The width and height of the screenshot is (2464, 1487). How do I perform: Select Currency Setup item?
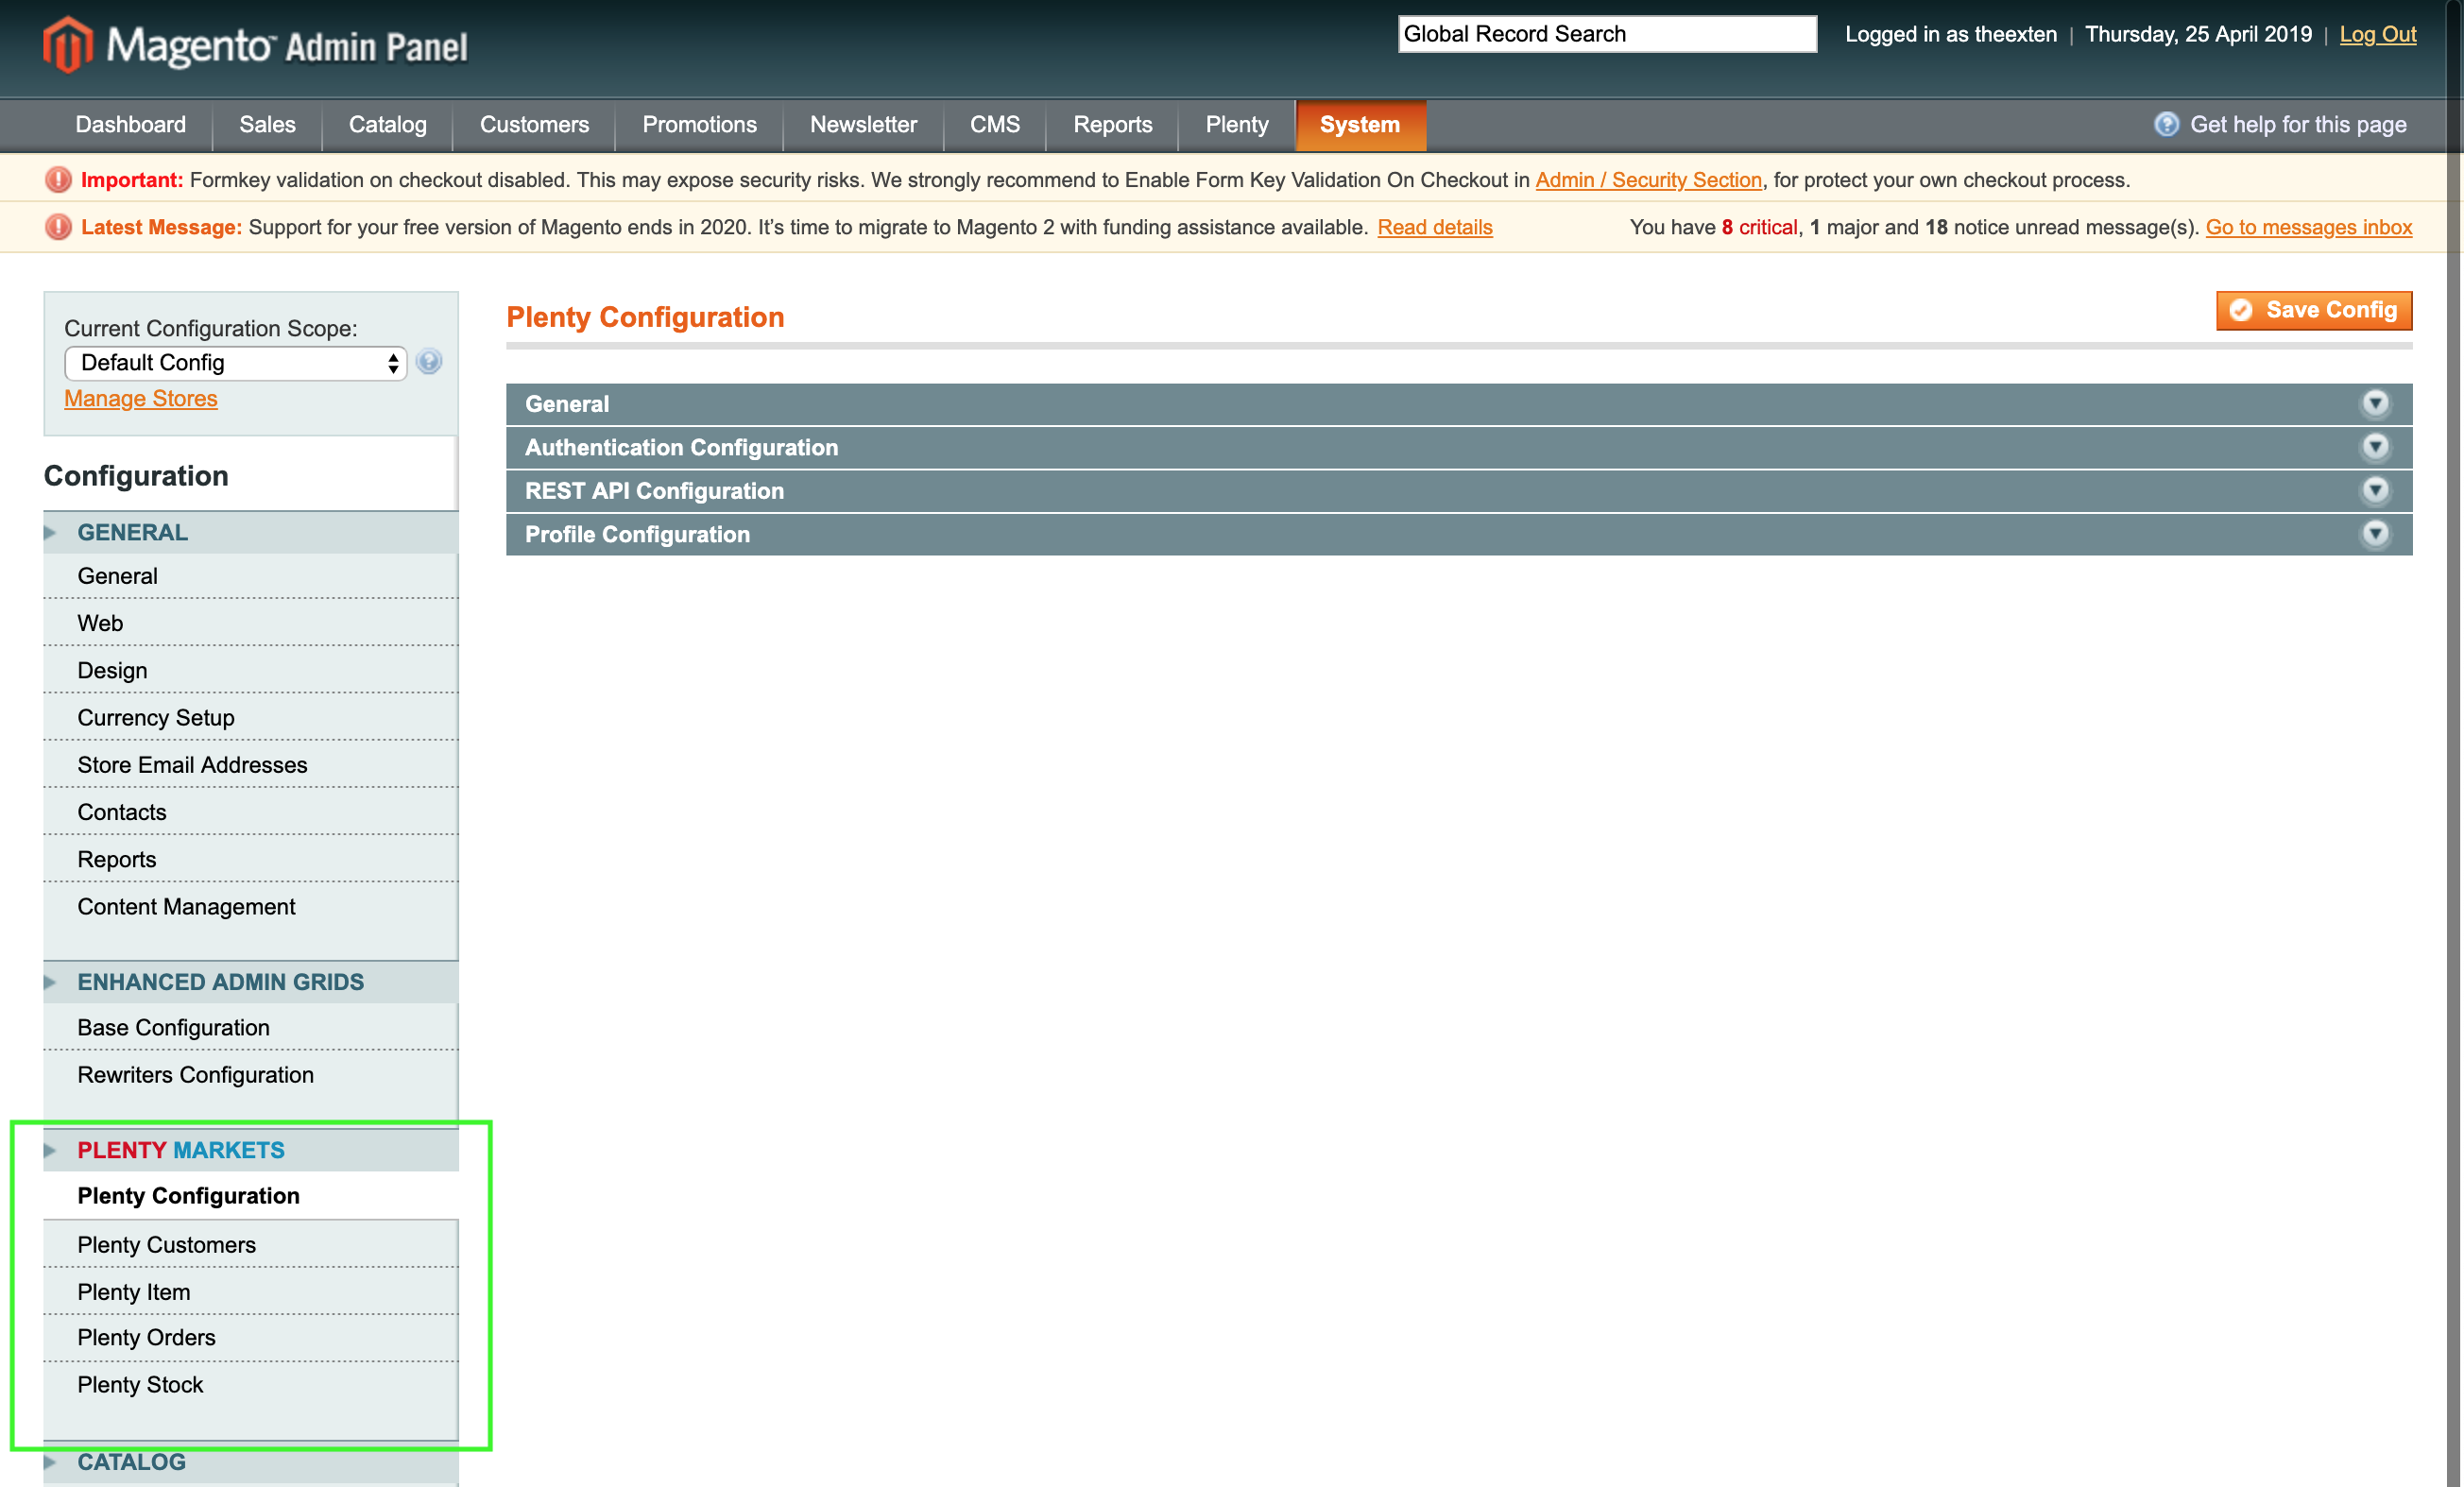[251, 718]
